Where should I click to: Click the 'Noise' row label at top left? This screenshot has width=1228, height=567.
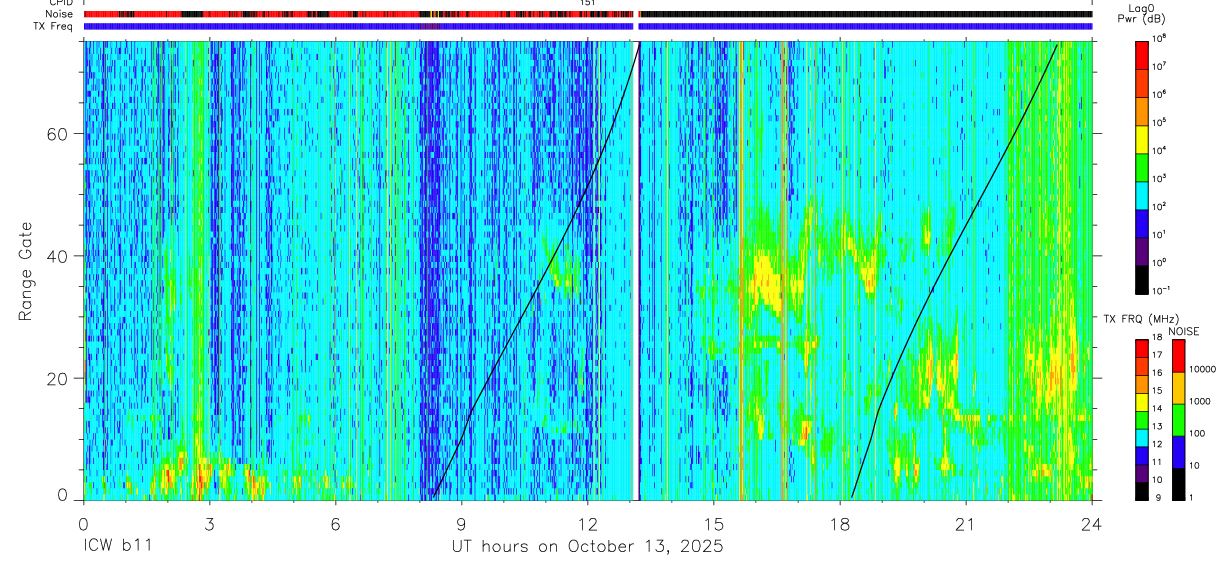point(60,14)
